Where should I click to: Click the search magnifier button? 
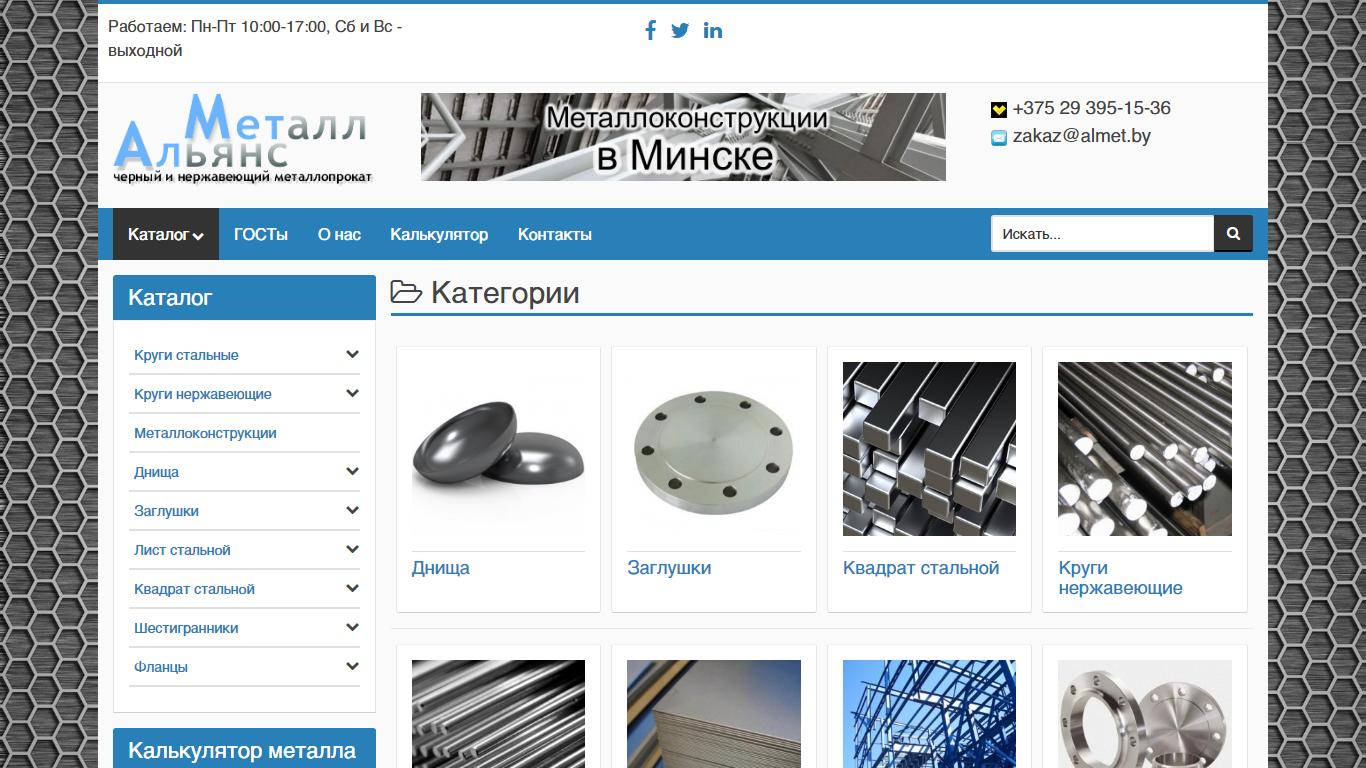1233,234
